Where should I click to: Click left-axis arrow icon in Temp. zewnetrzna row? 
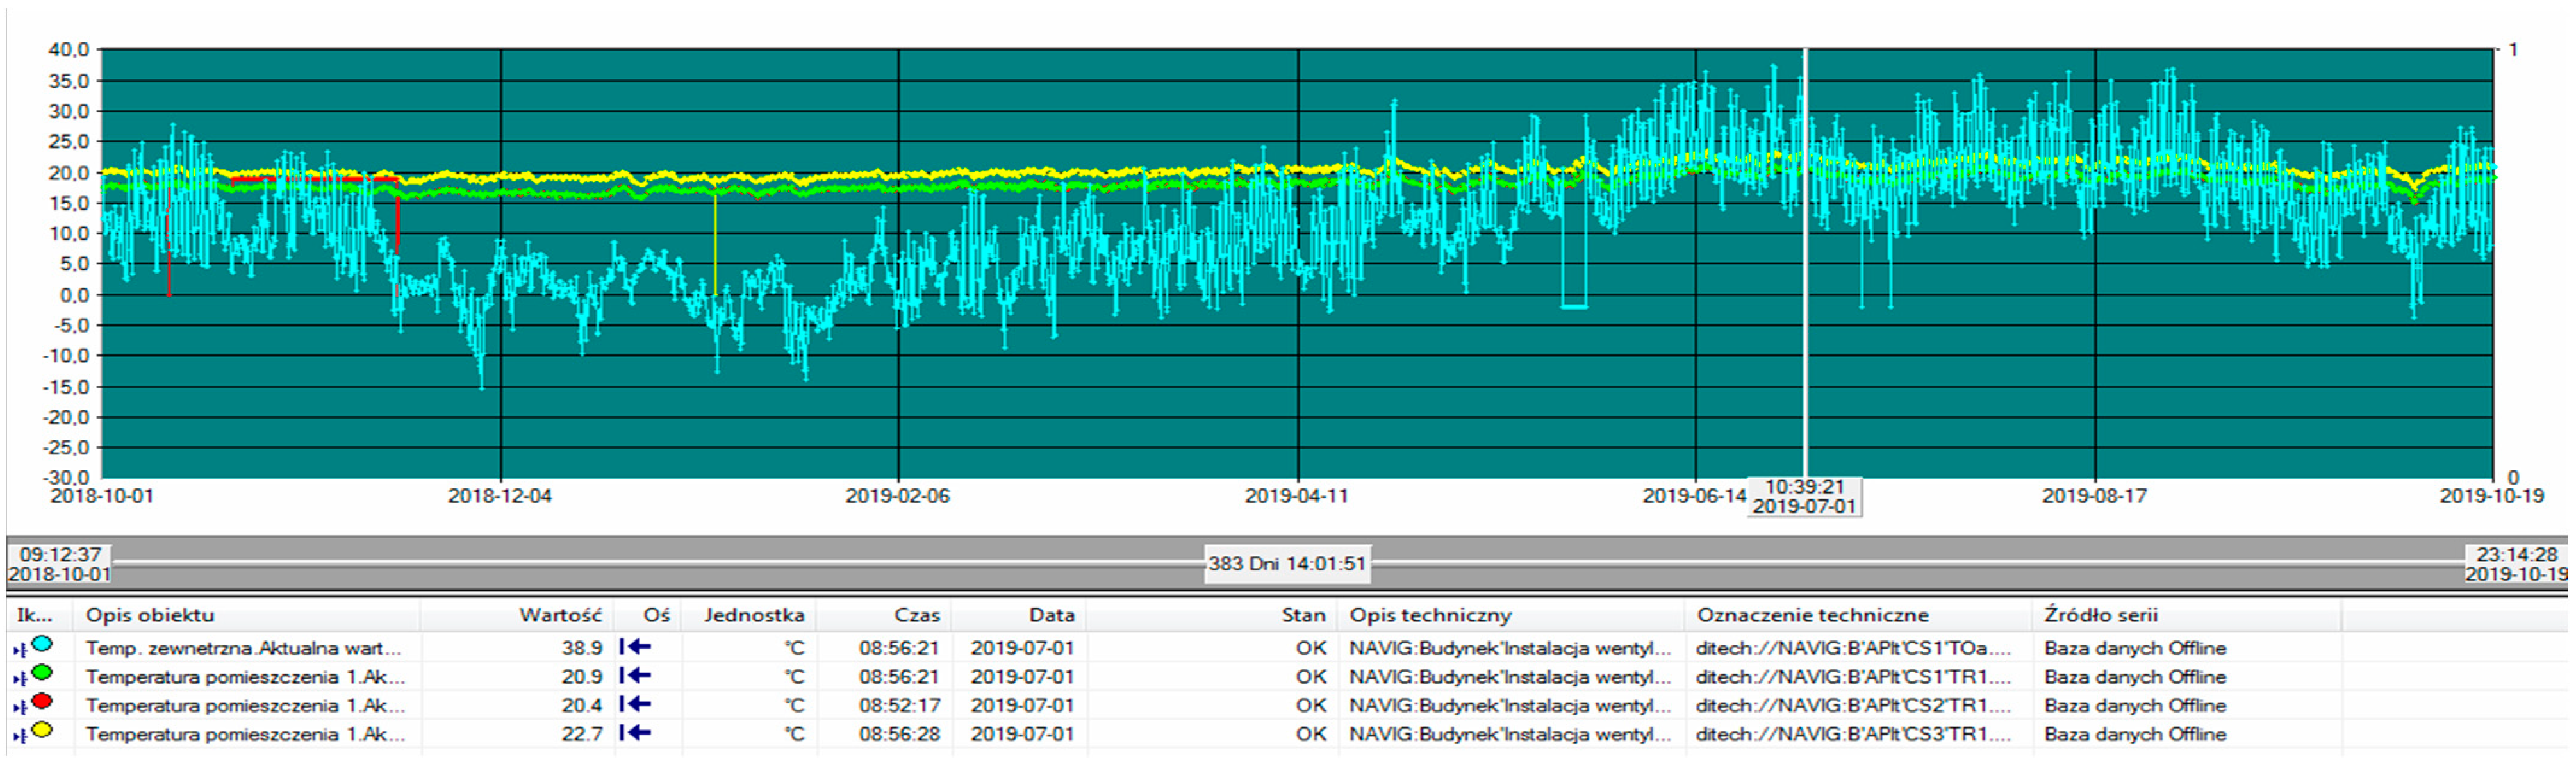pos(636,647)
